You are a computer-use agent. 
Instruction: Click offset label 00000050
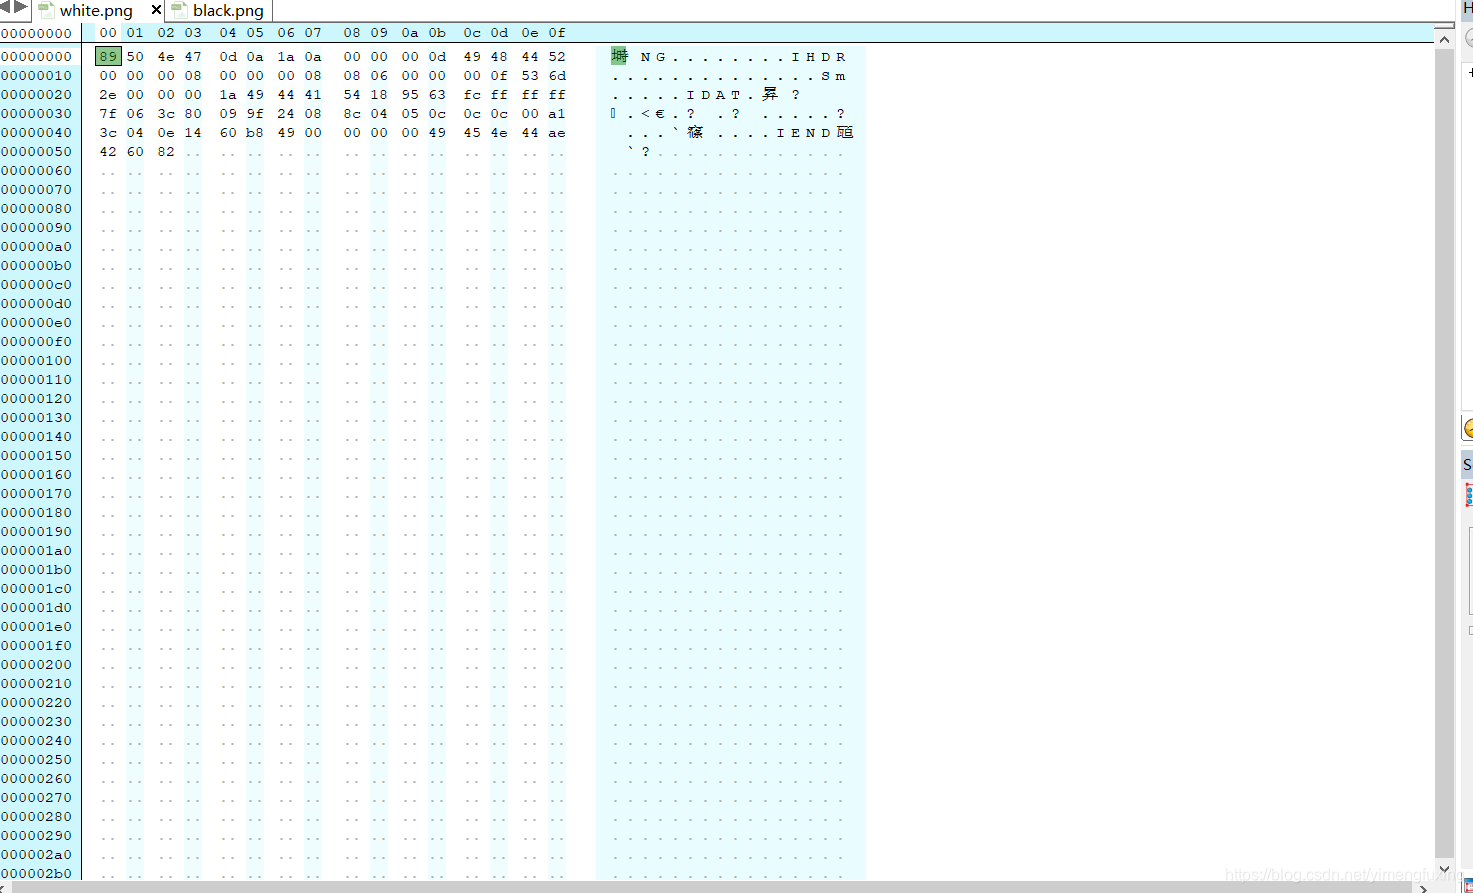click(37, 152)
